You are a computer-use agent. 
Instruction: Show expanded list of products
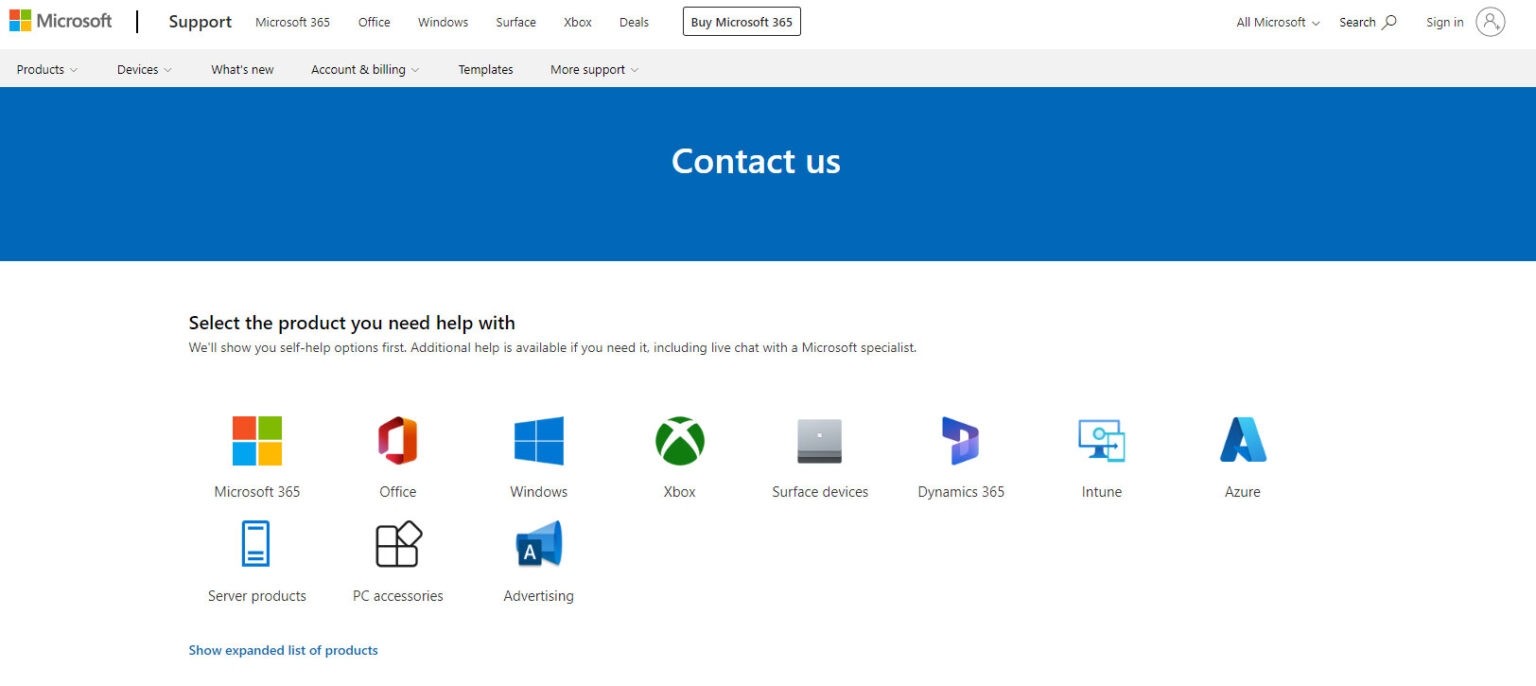pos(283,650)
